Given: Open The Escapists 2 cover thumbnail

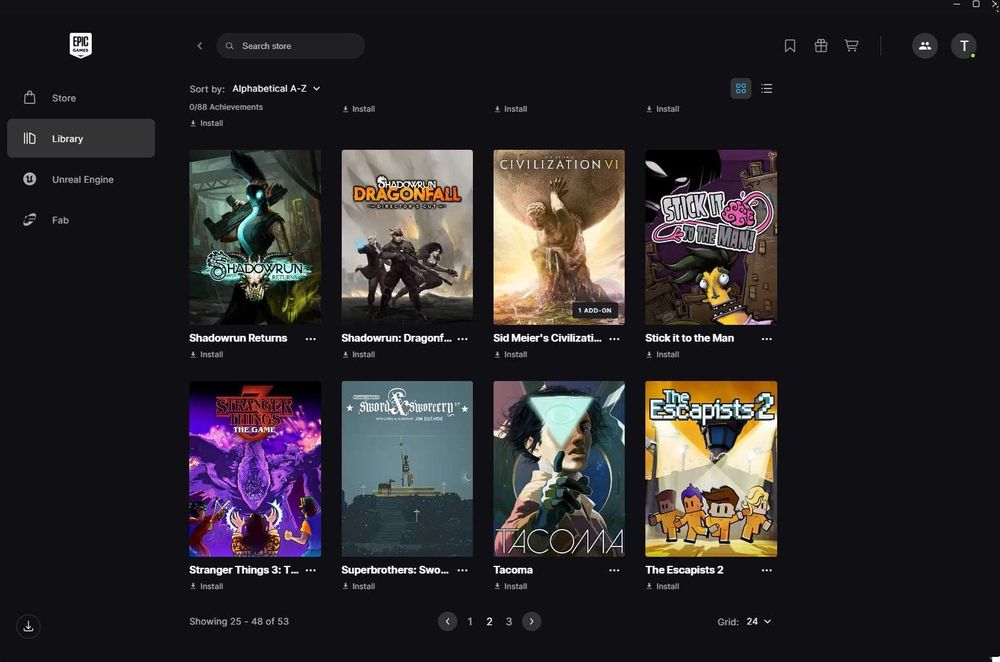Looking at the screenshot, I should coord(711,469).
